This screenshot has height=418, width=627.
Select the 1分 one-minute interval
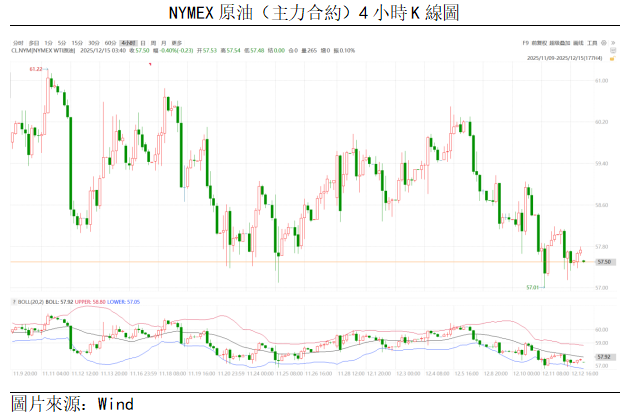tap(48, 43)
